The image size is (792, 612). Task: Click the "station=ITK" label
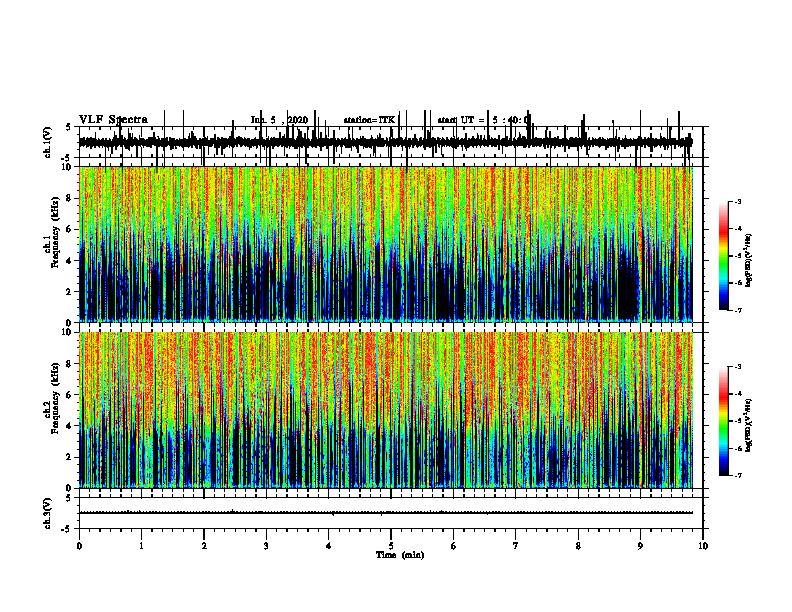point(369,120)
